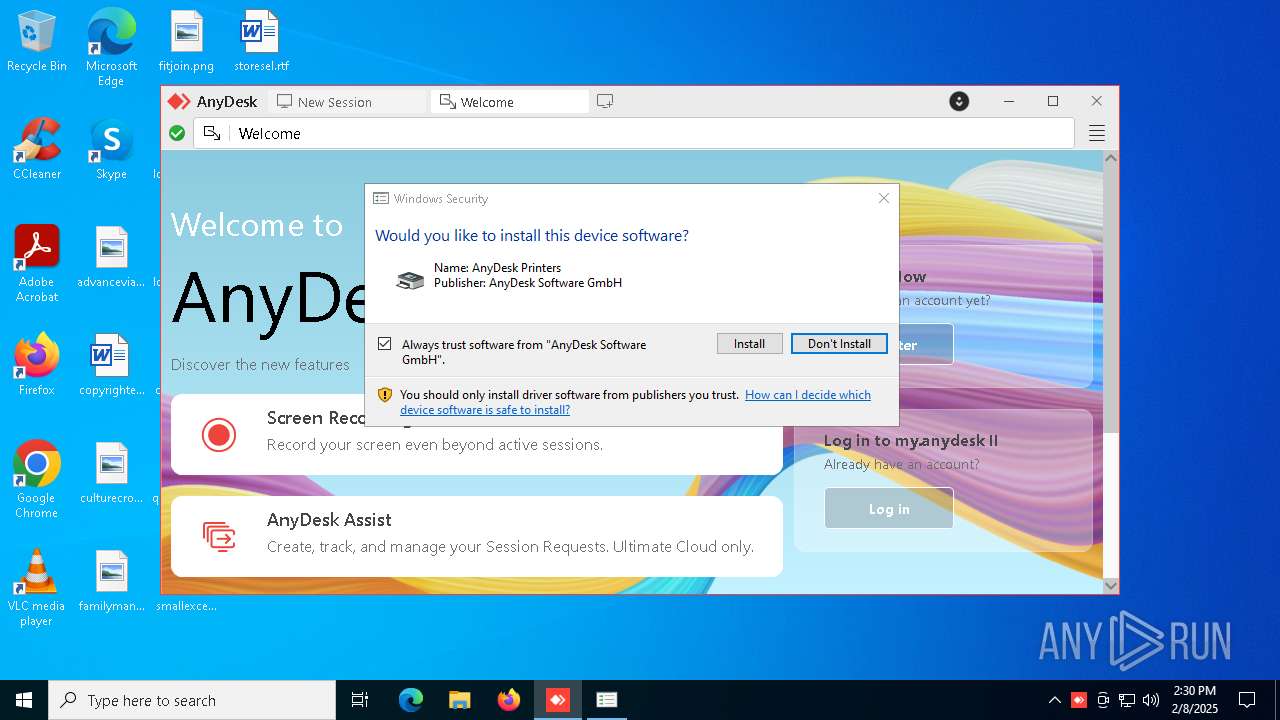Open Edge from the taskbar

pyautogui.click(x=411, y=700)
